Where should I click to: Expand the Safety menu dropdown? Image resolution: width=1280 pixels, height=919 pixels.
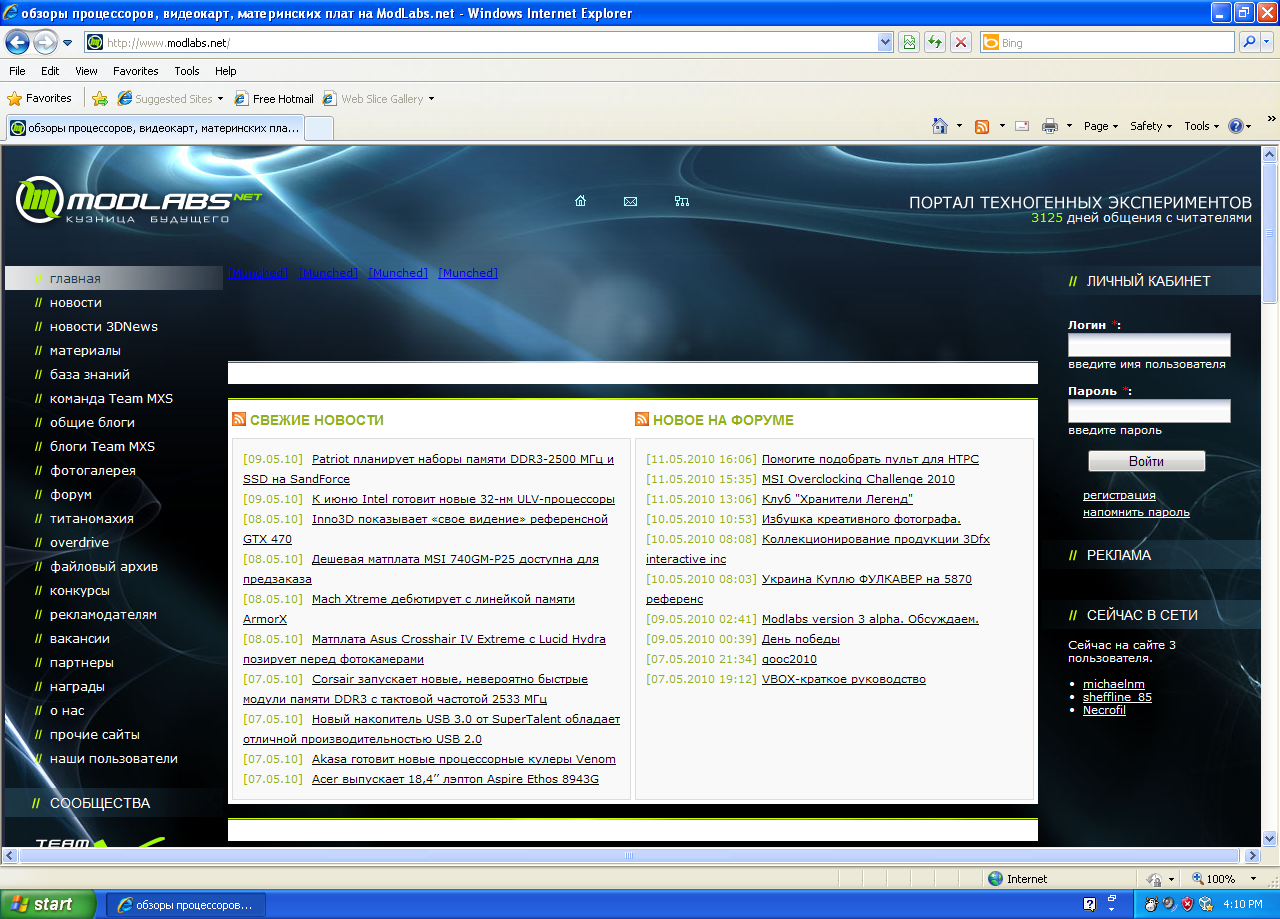(1151, 126)
